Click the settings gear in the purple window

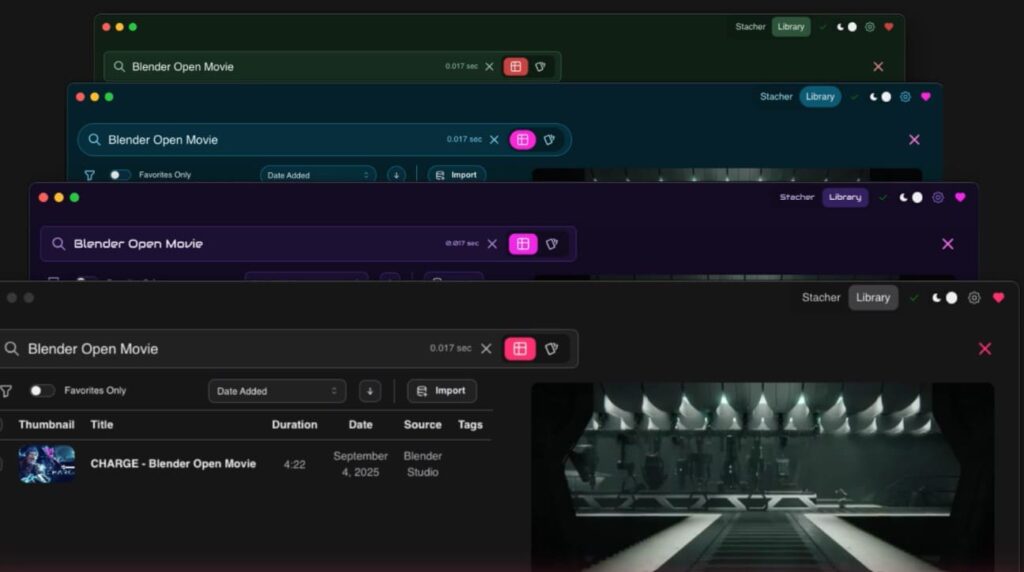pos(938,198)
